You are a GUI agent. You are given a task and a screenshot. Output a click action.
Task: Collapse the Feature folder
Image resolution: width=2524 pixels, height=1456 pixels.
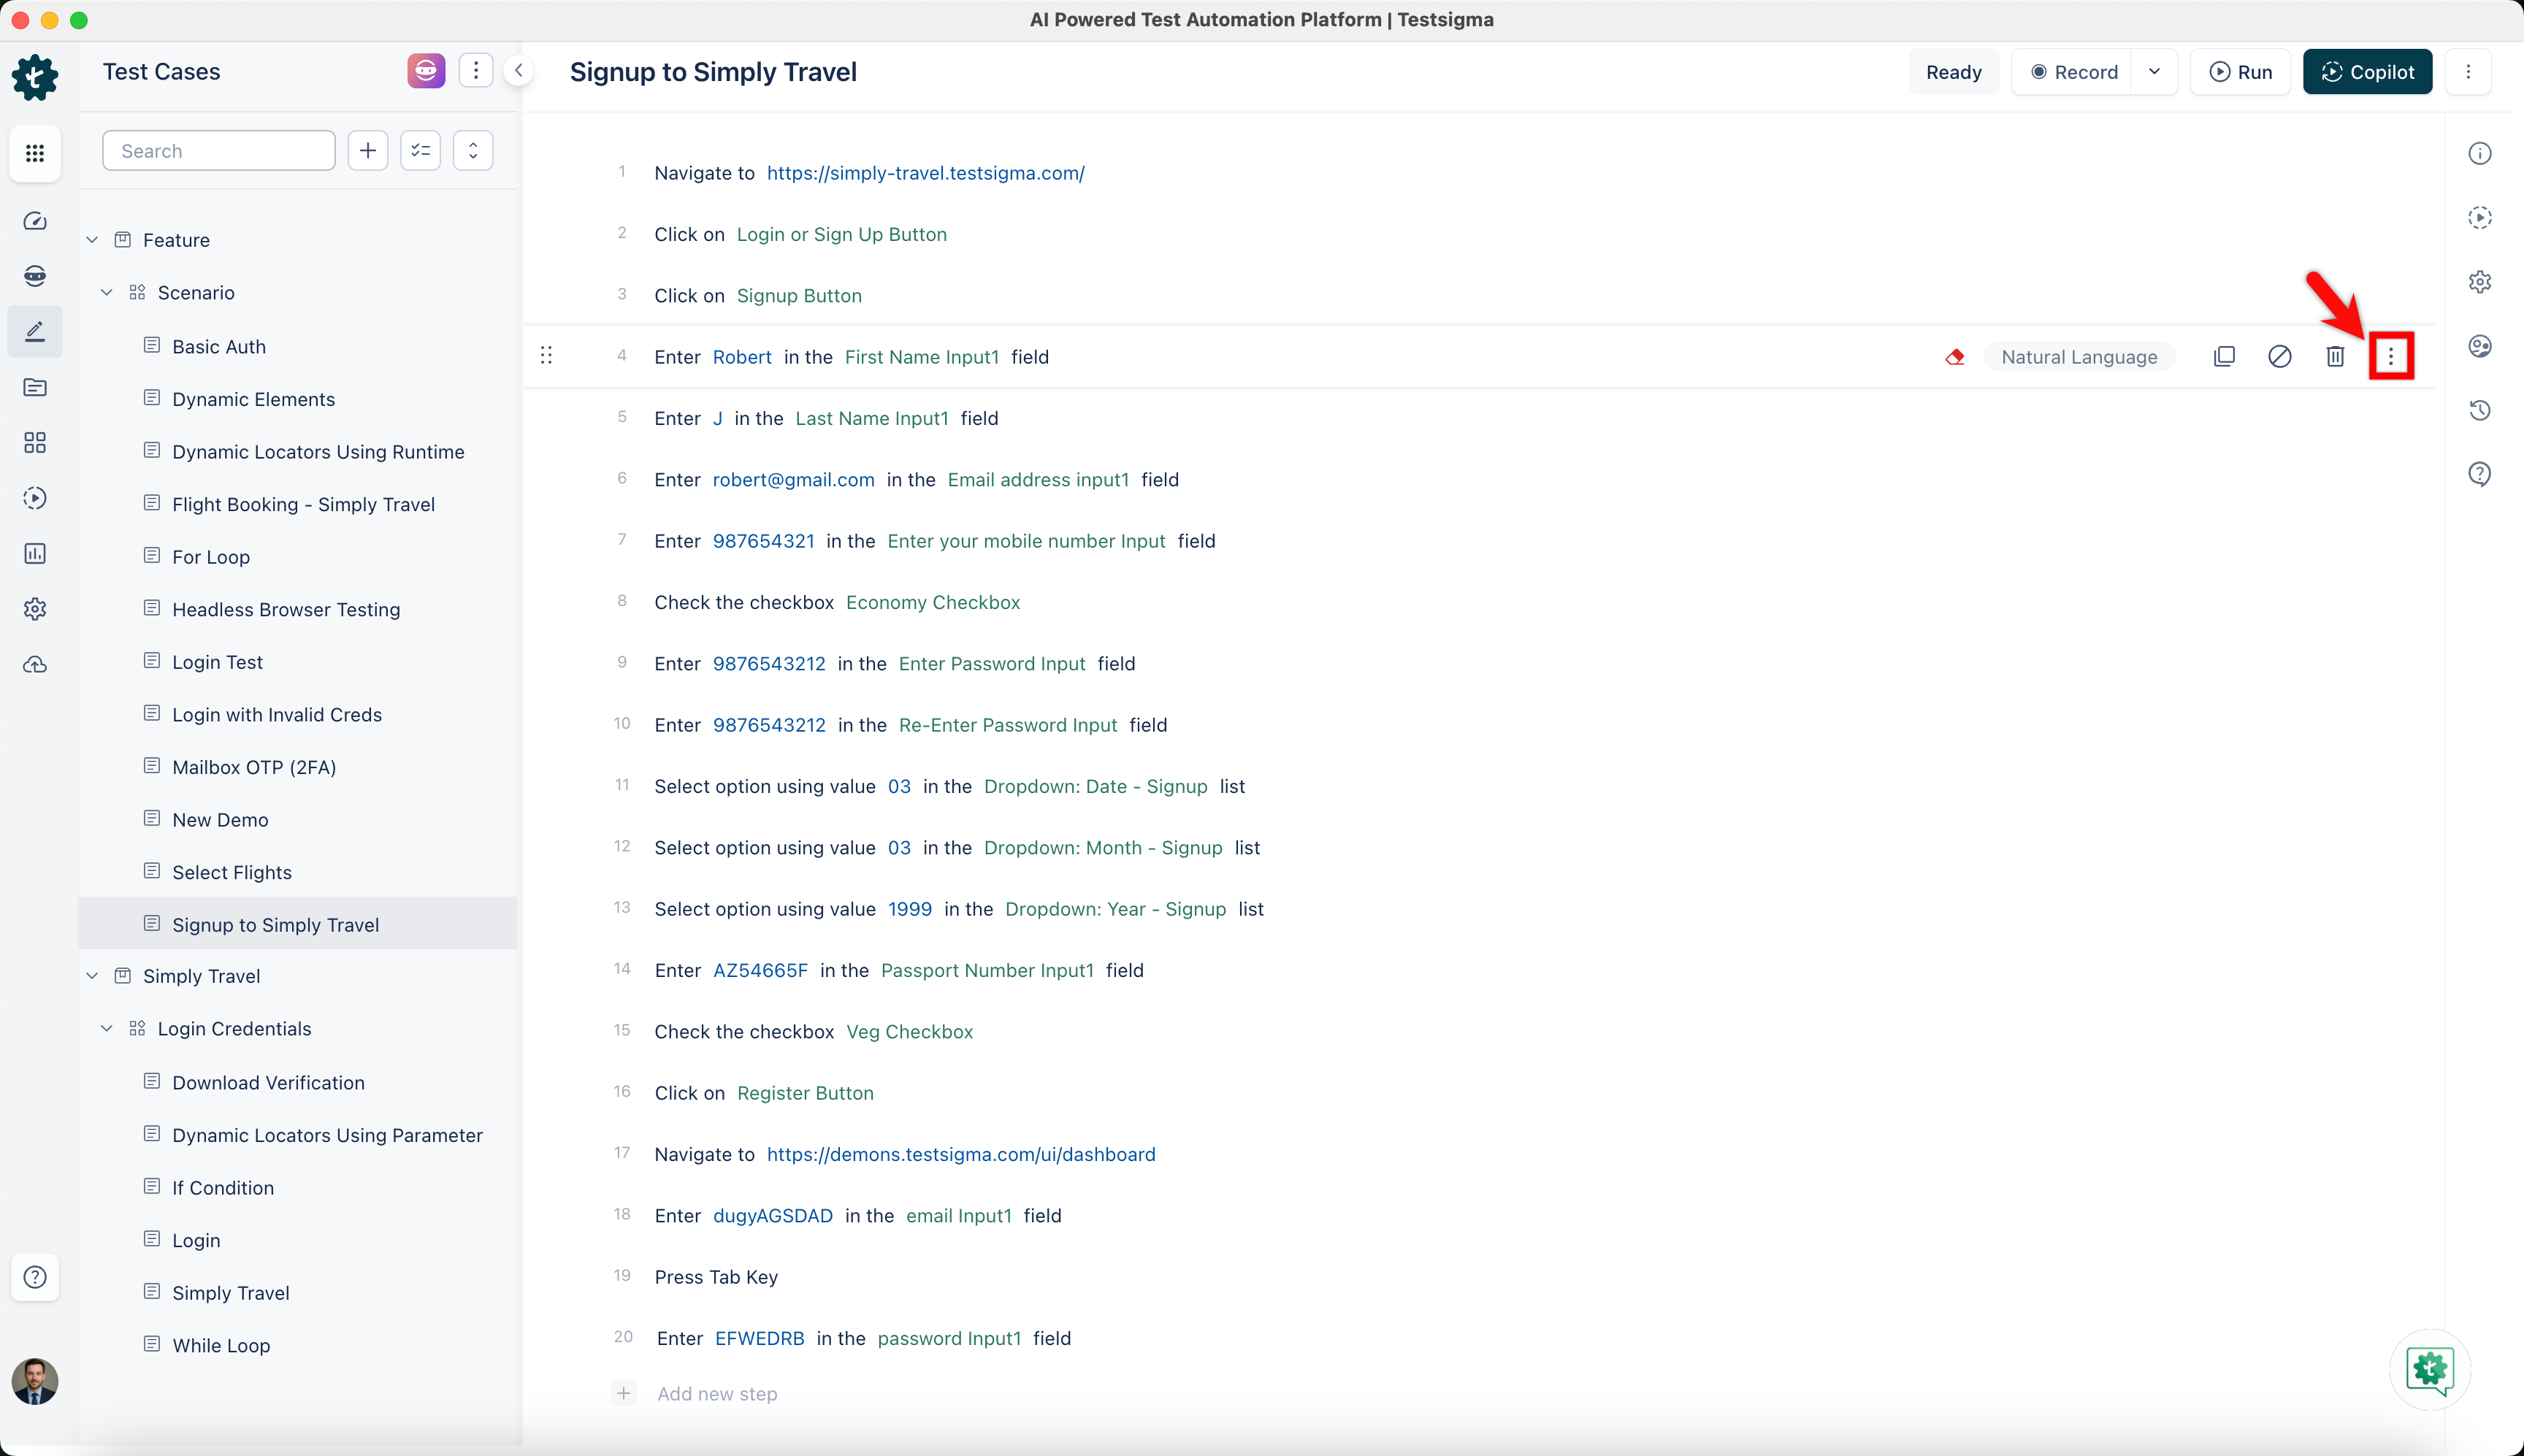coord(92,240)
